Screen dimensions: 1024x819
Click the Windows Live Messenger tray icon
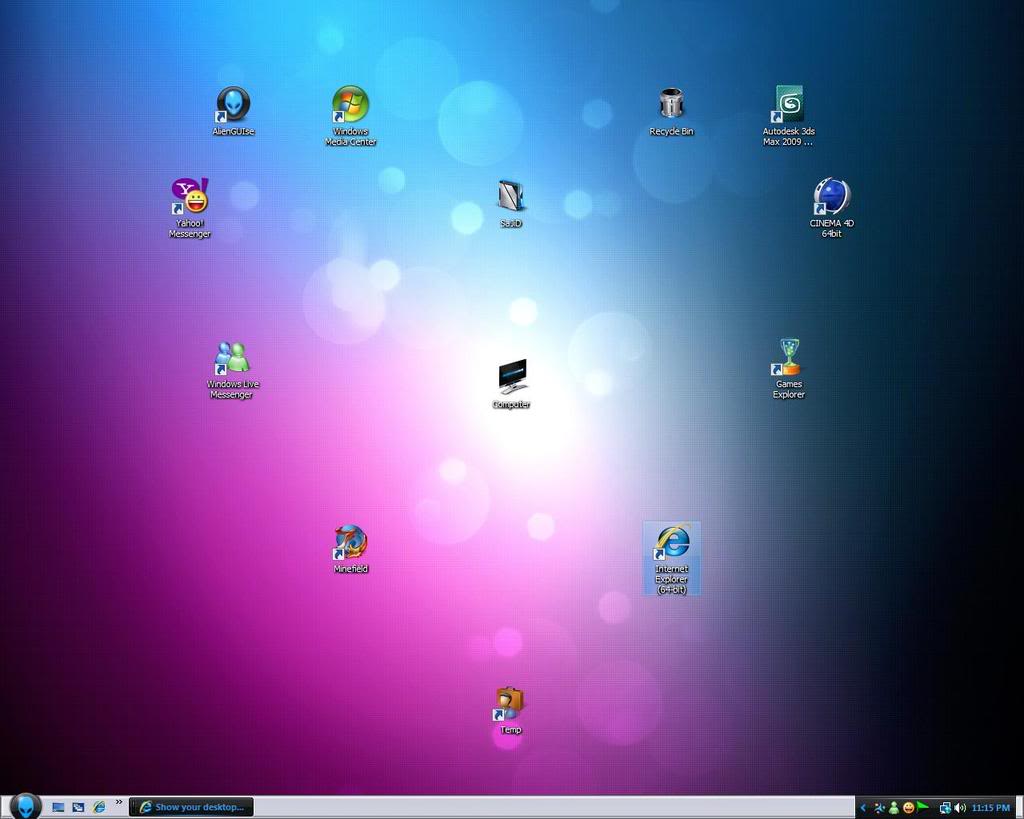click(x=894, y=808)
